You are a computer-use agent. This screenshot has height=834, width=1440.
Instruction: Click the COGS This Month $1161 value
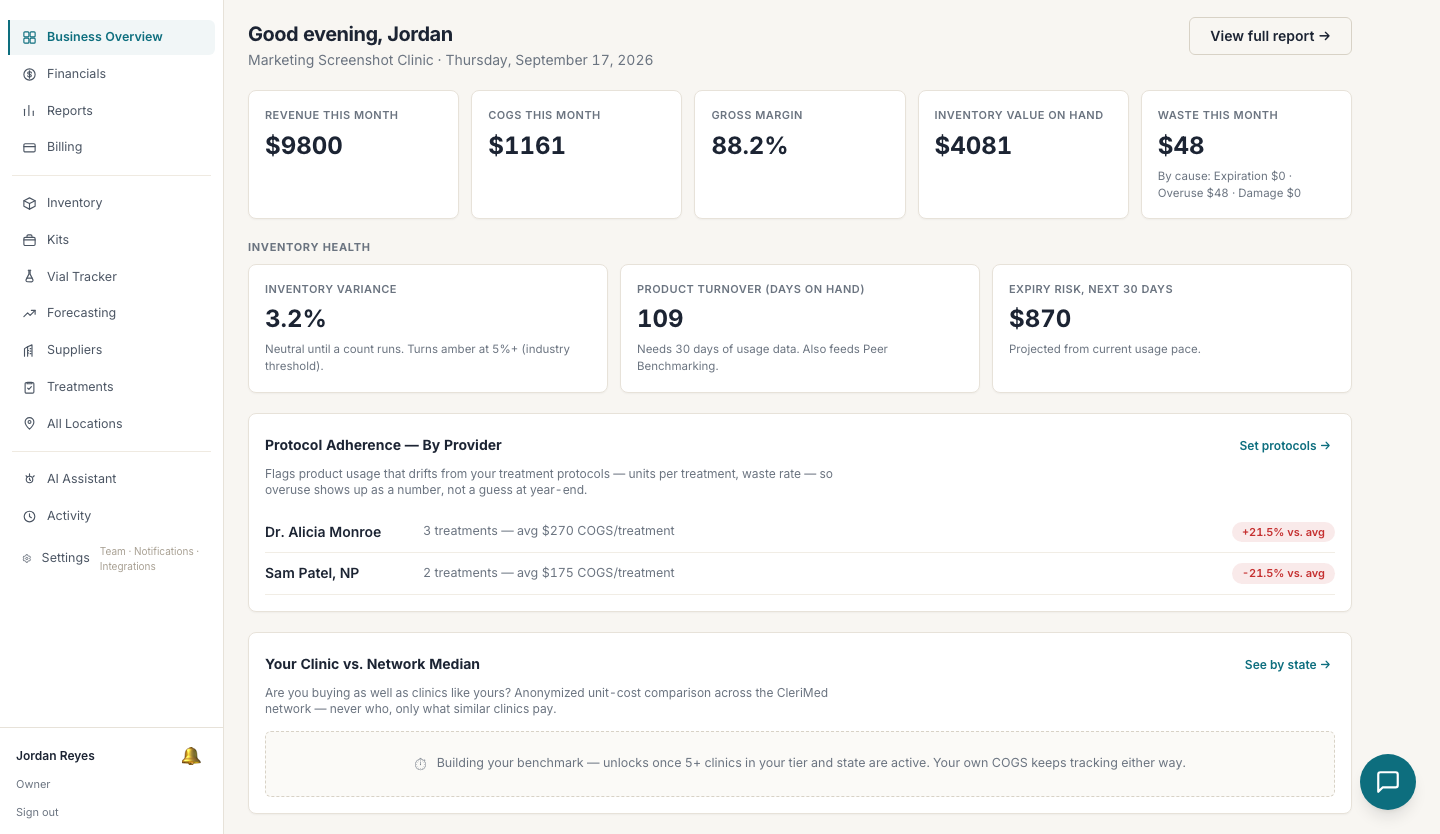coord(527,146)
